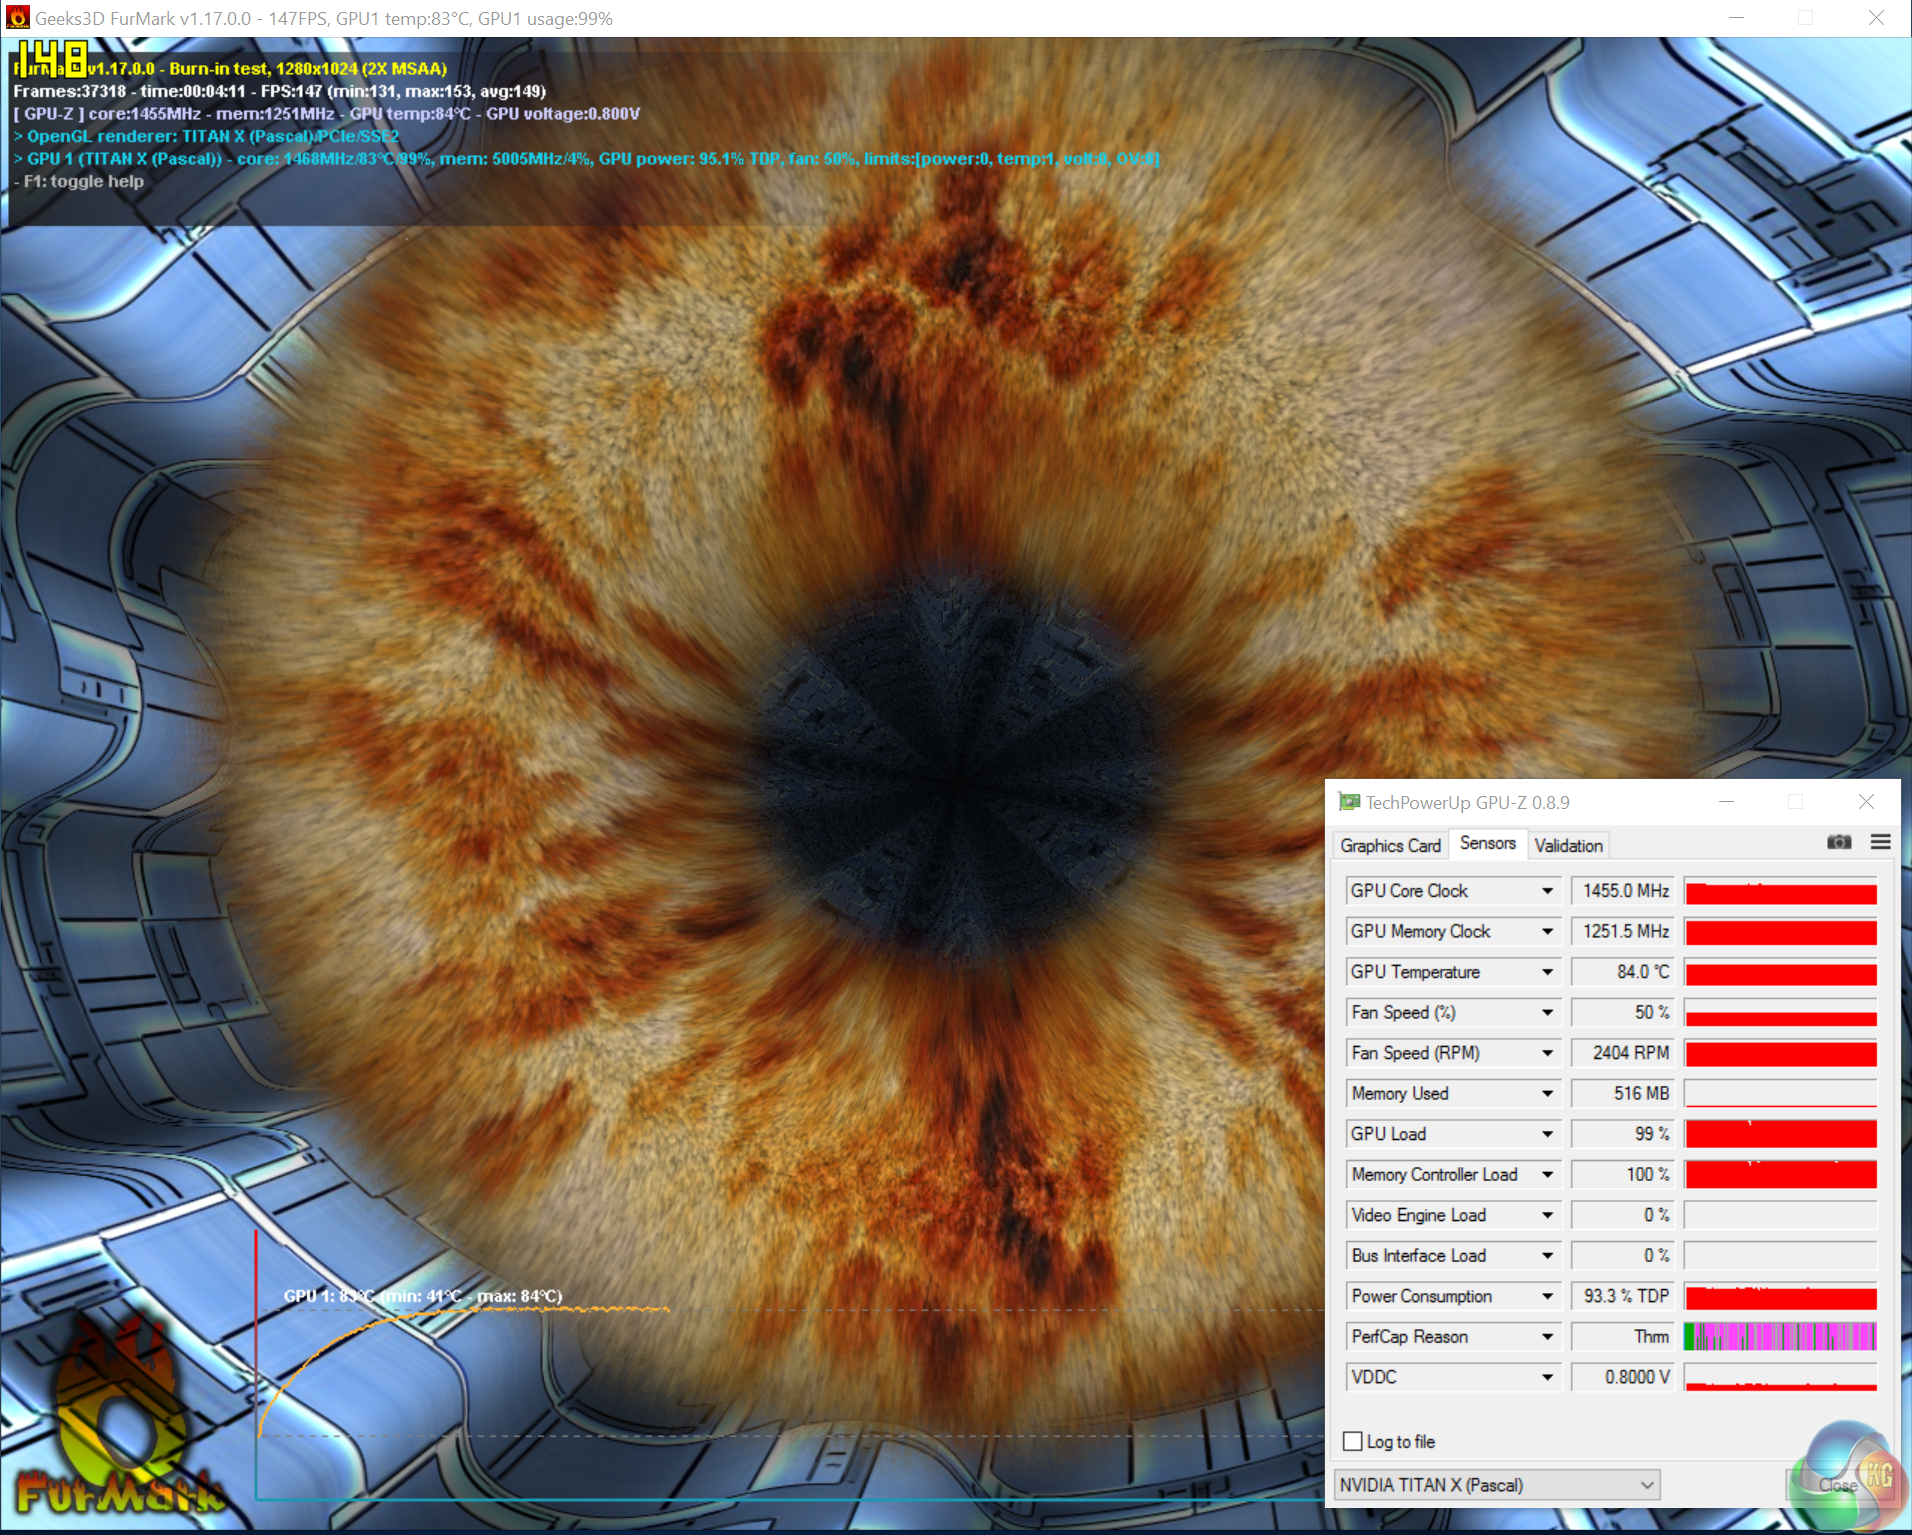The height and width of the screenshot is (1535, 1912).
Task: Click the 84.0 °C temperature value field
Action: point(1622,972)
